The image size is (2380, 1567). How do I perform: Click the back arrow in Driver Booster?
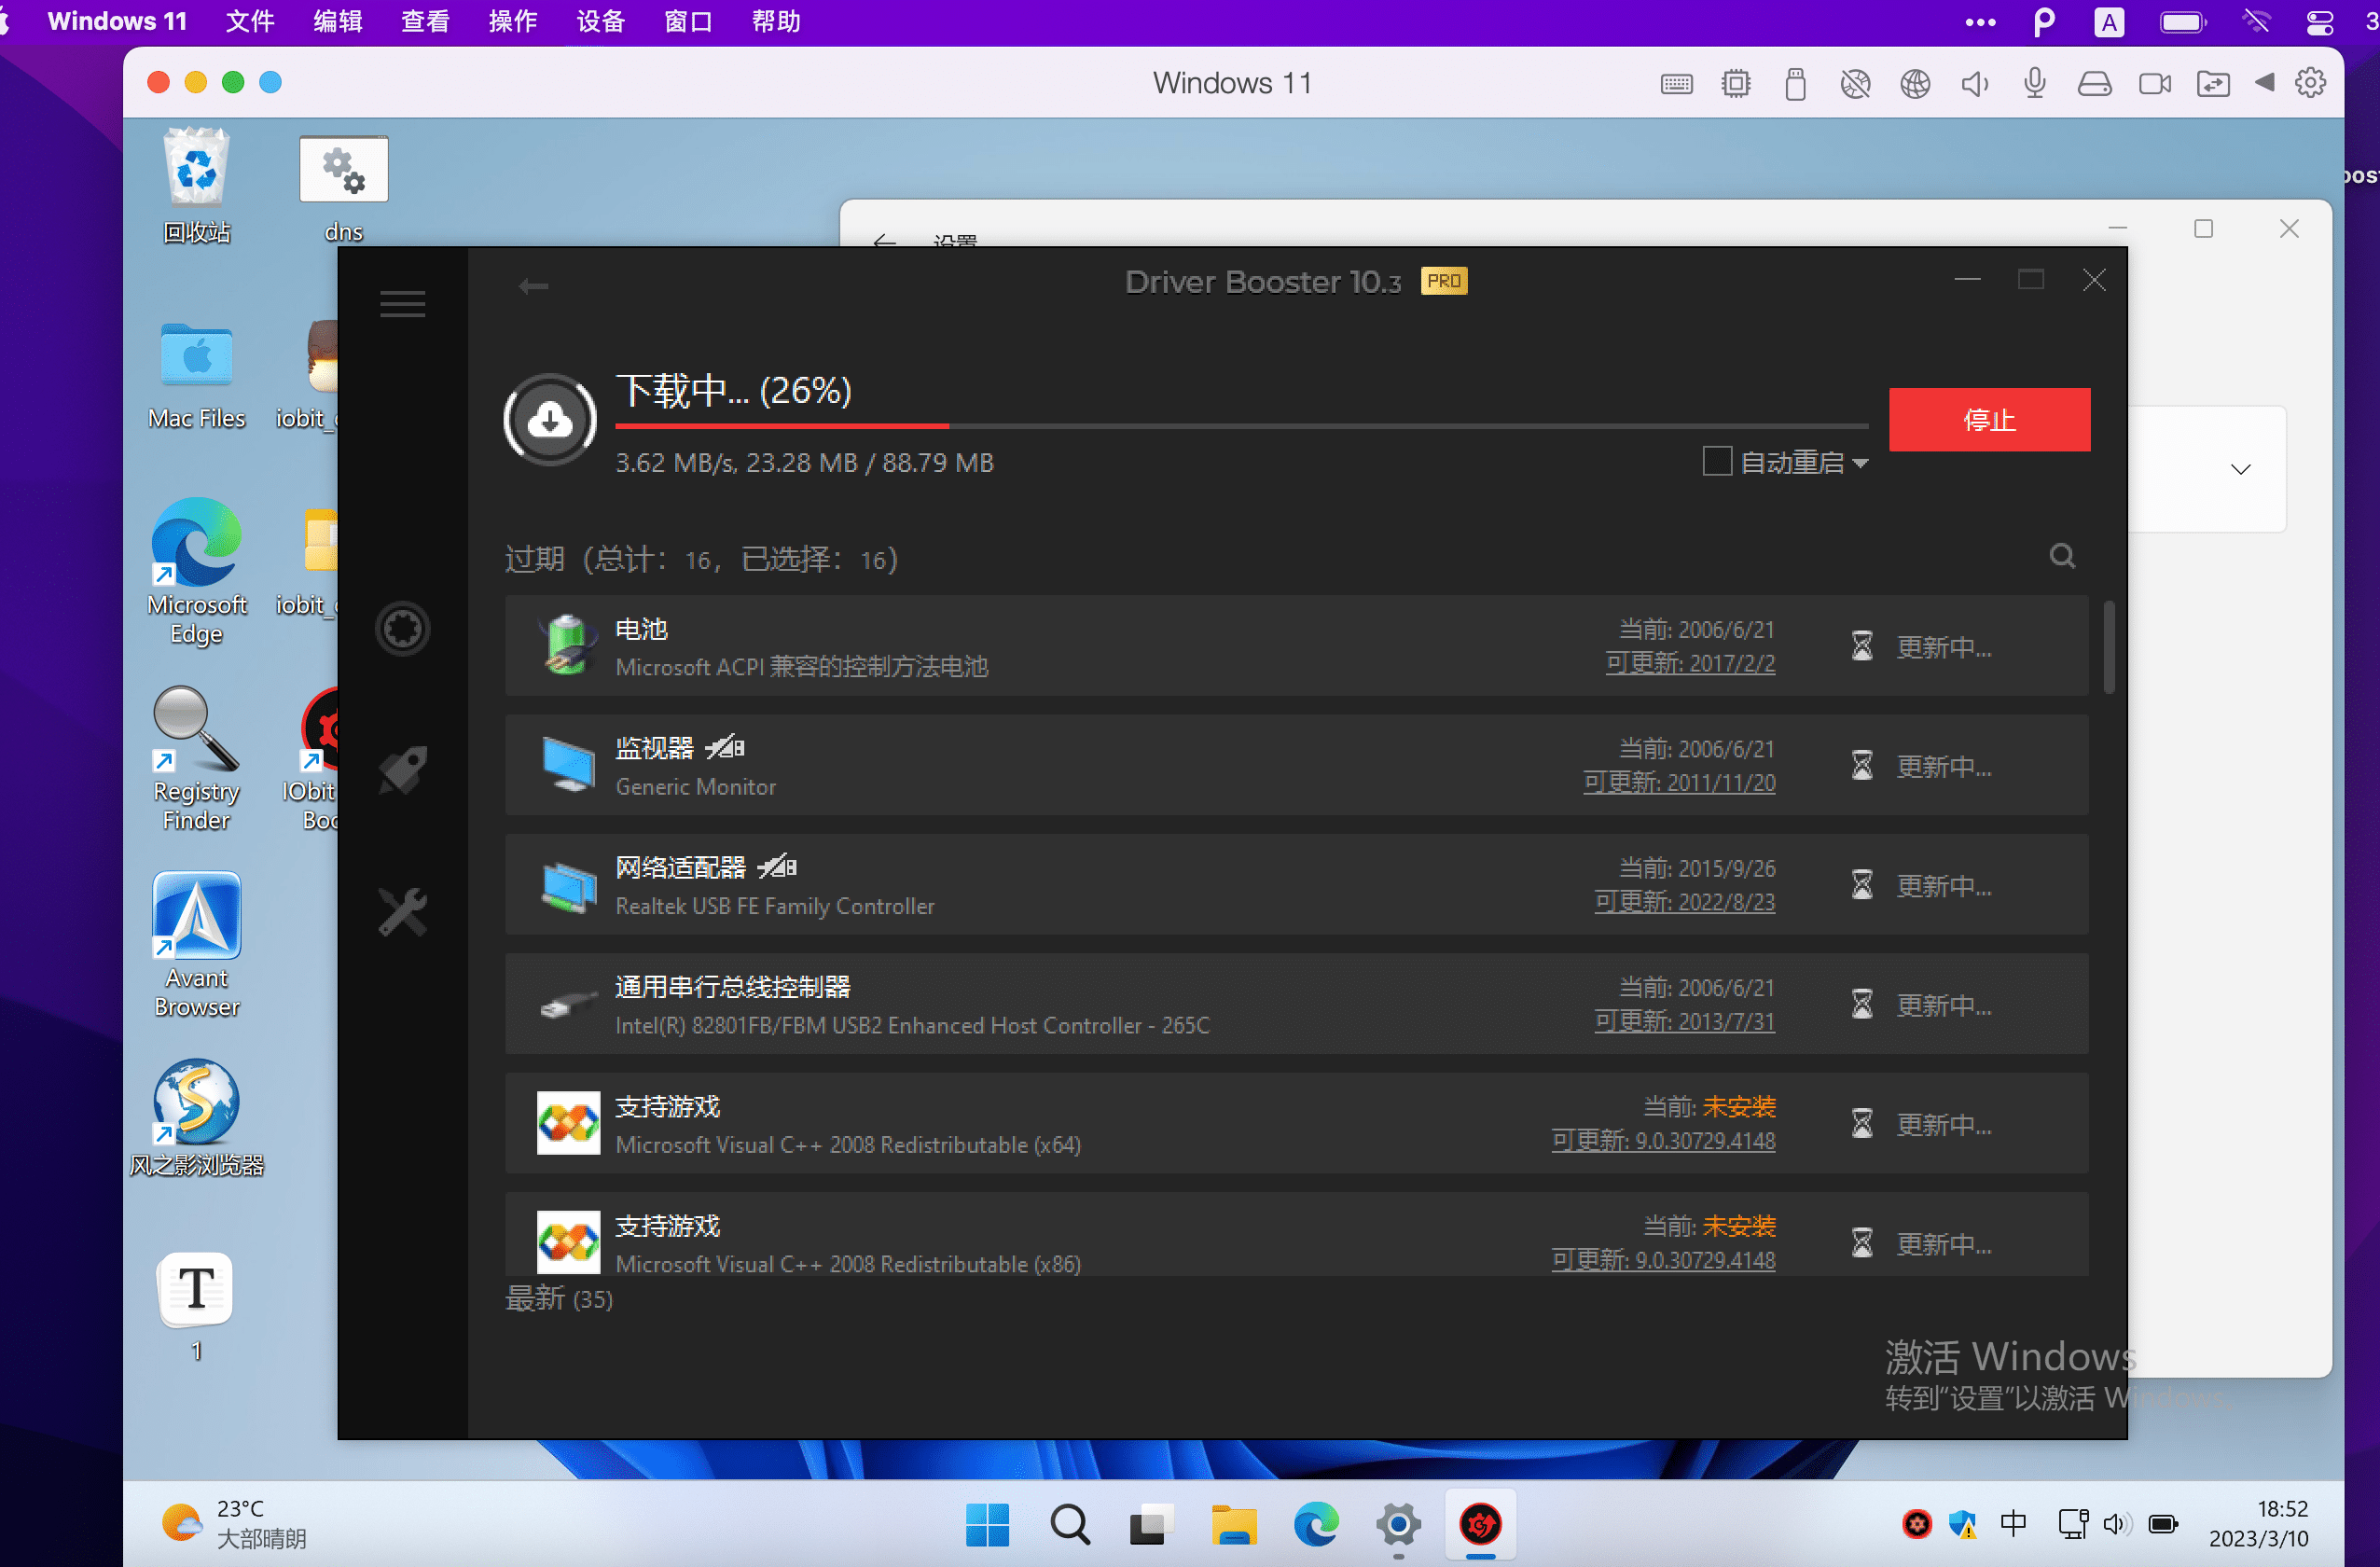533,287
